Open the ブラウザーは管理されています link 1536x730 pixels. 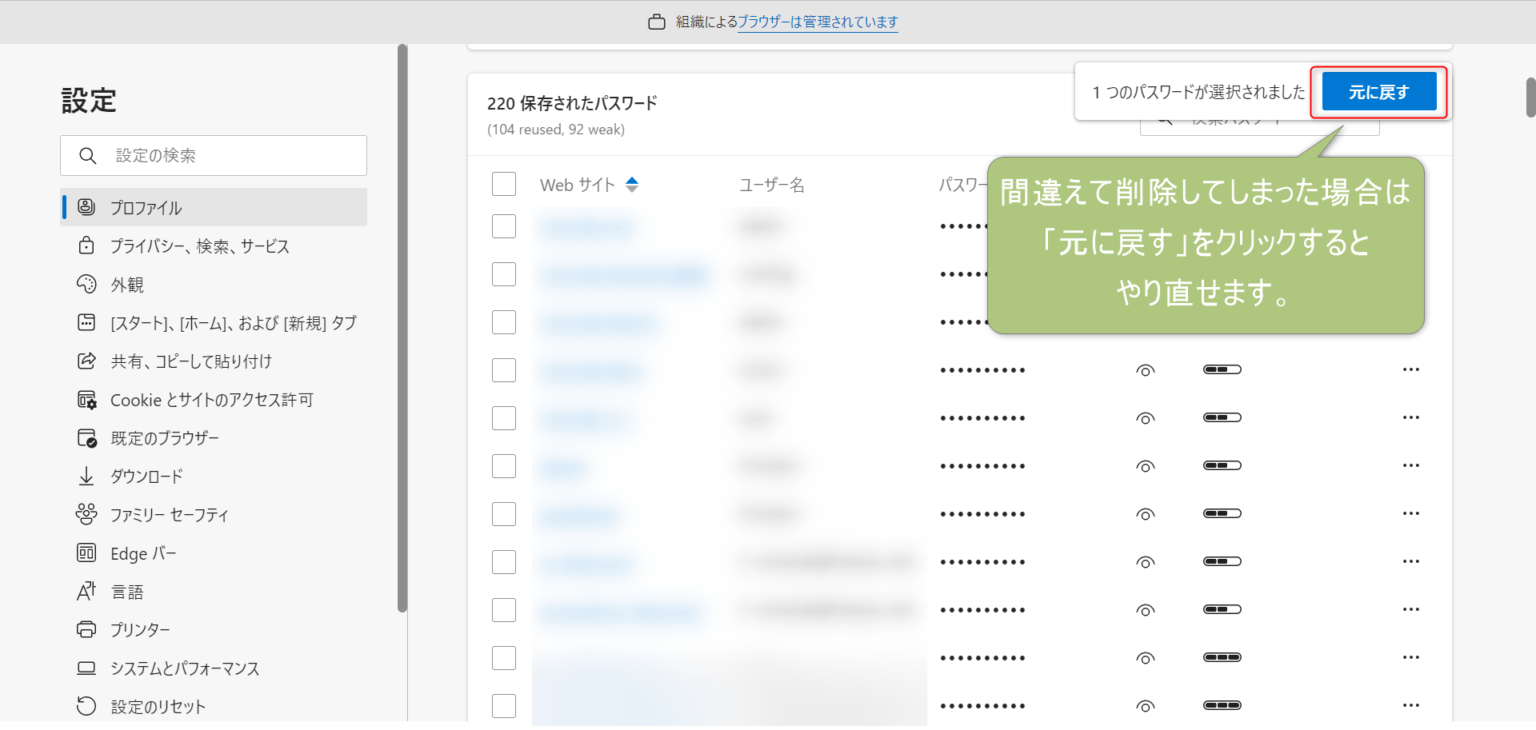click(817, 21)
